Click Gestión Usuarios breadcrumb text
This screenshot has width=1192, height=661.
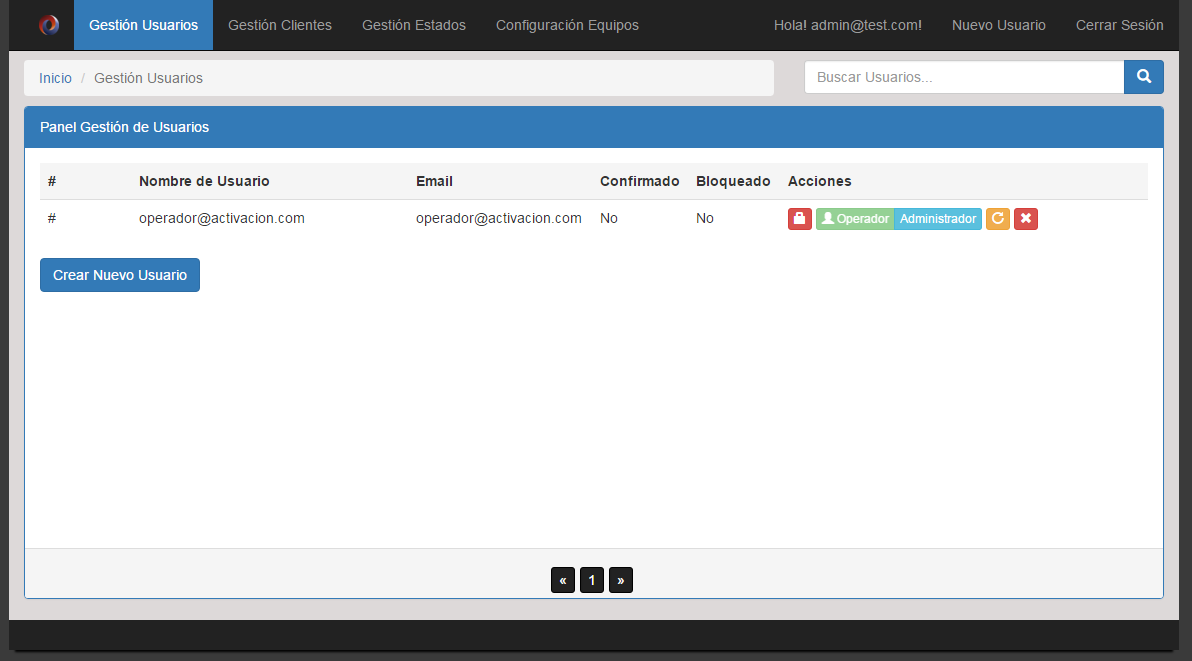click(x=148, y=78)
